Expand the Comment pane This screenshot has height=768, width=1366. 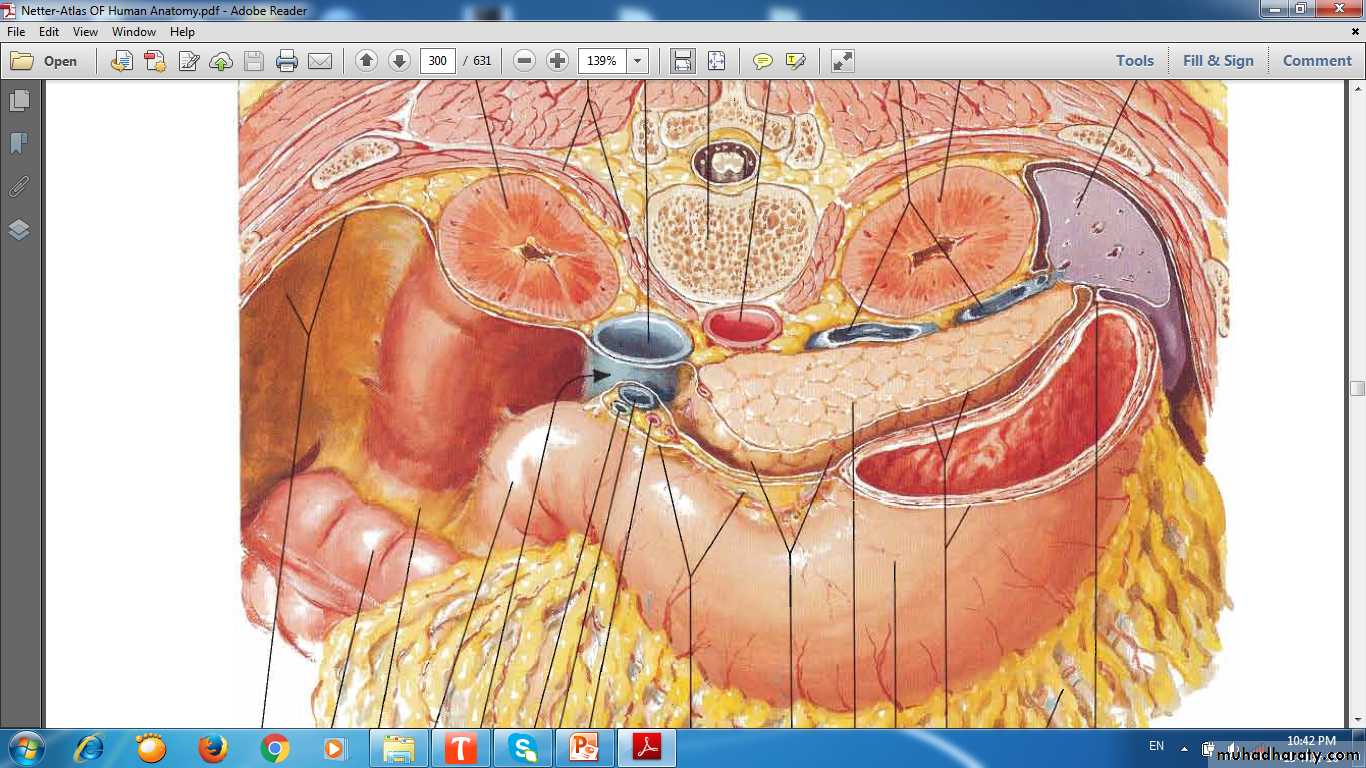(x=1317, y=61)
